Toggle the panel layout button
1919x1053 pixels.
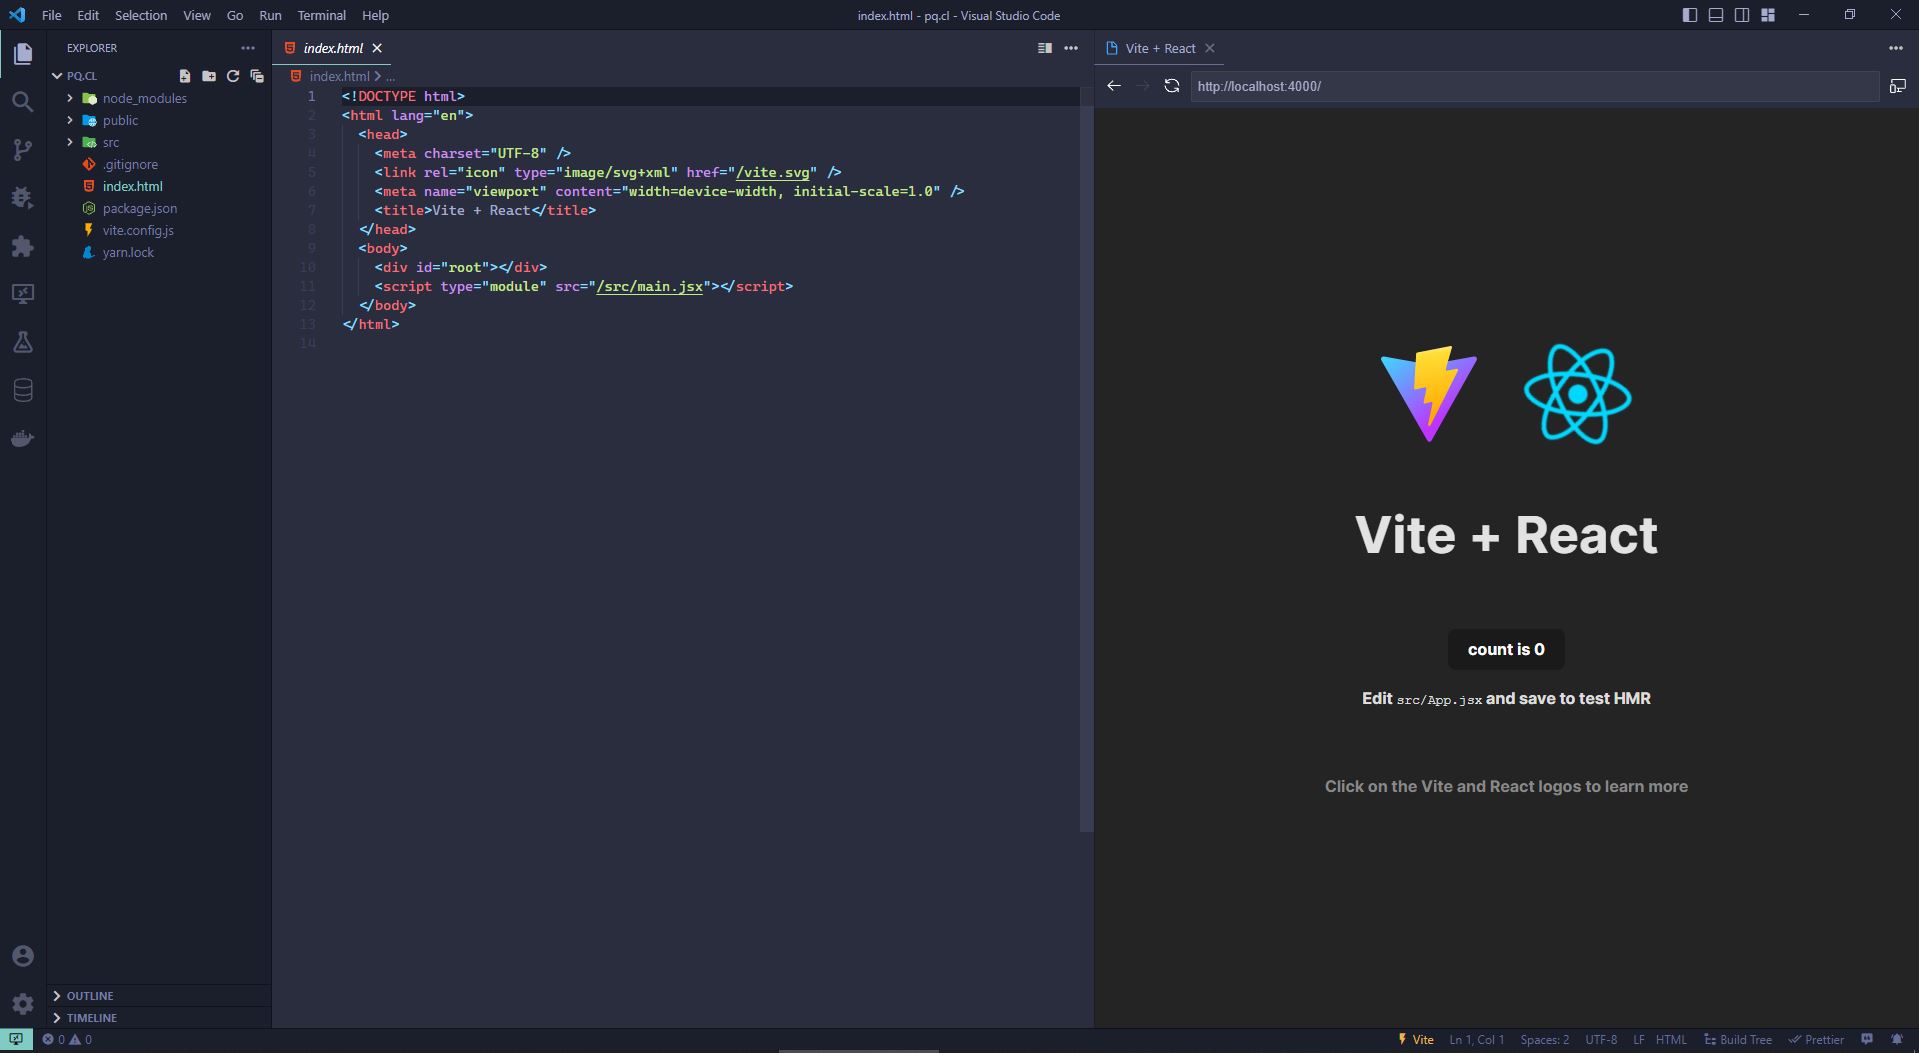coord(1716,15)
